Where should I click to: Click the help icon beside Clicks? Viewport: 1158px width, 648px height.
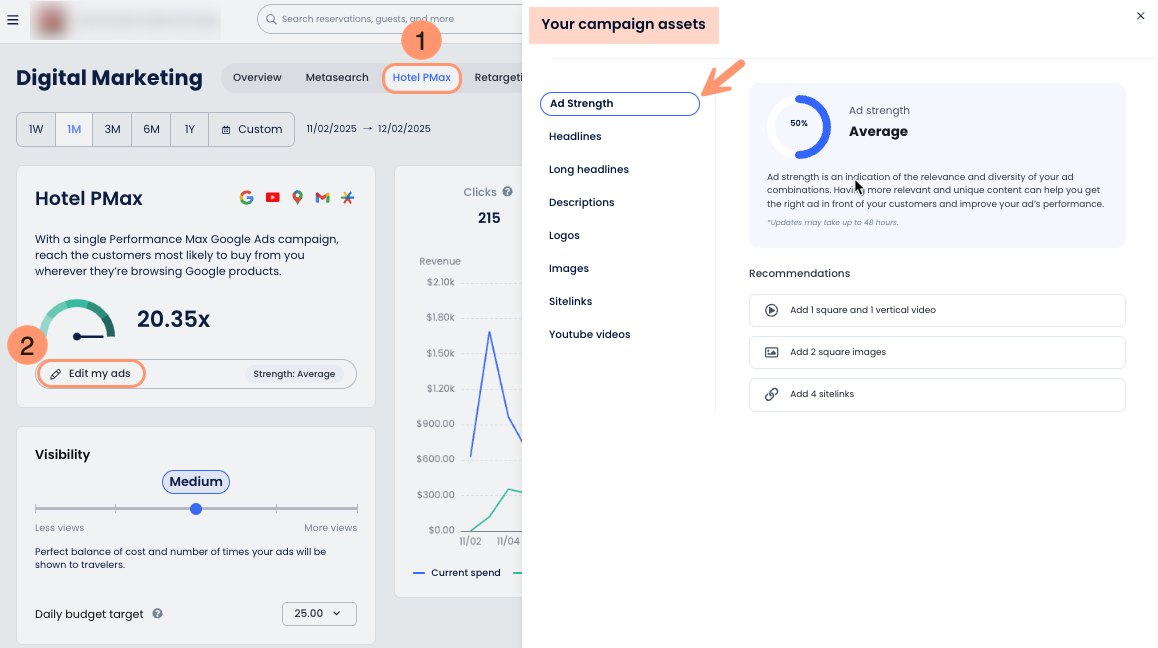[507, 192]
